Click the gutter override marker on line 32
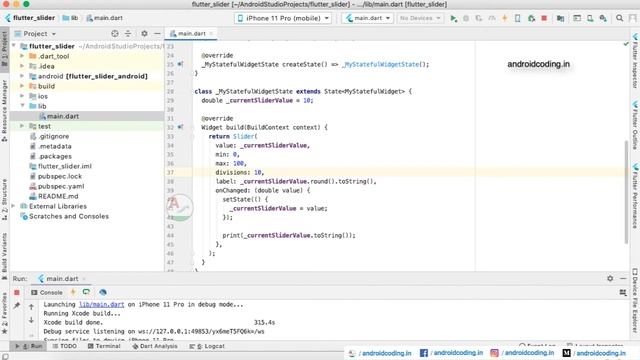Image resolution: width=640 pixels, height=360 pixels. coord(180,127)
